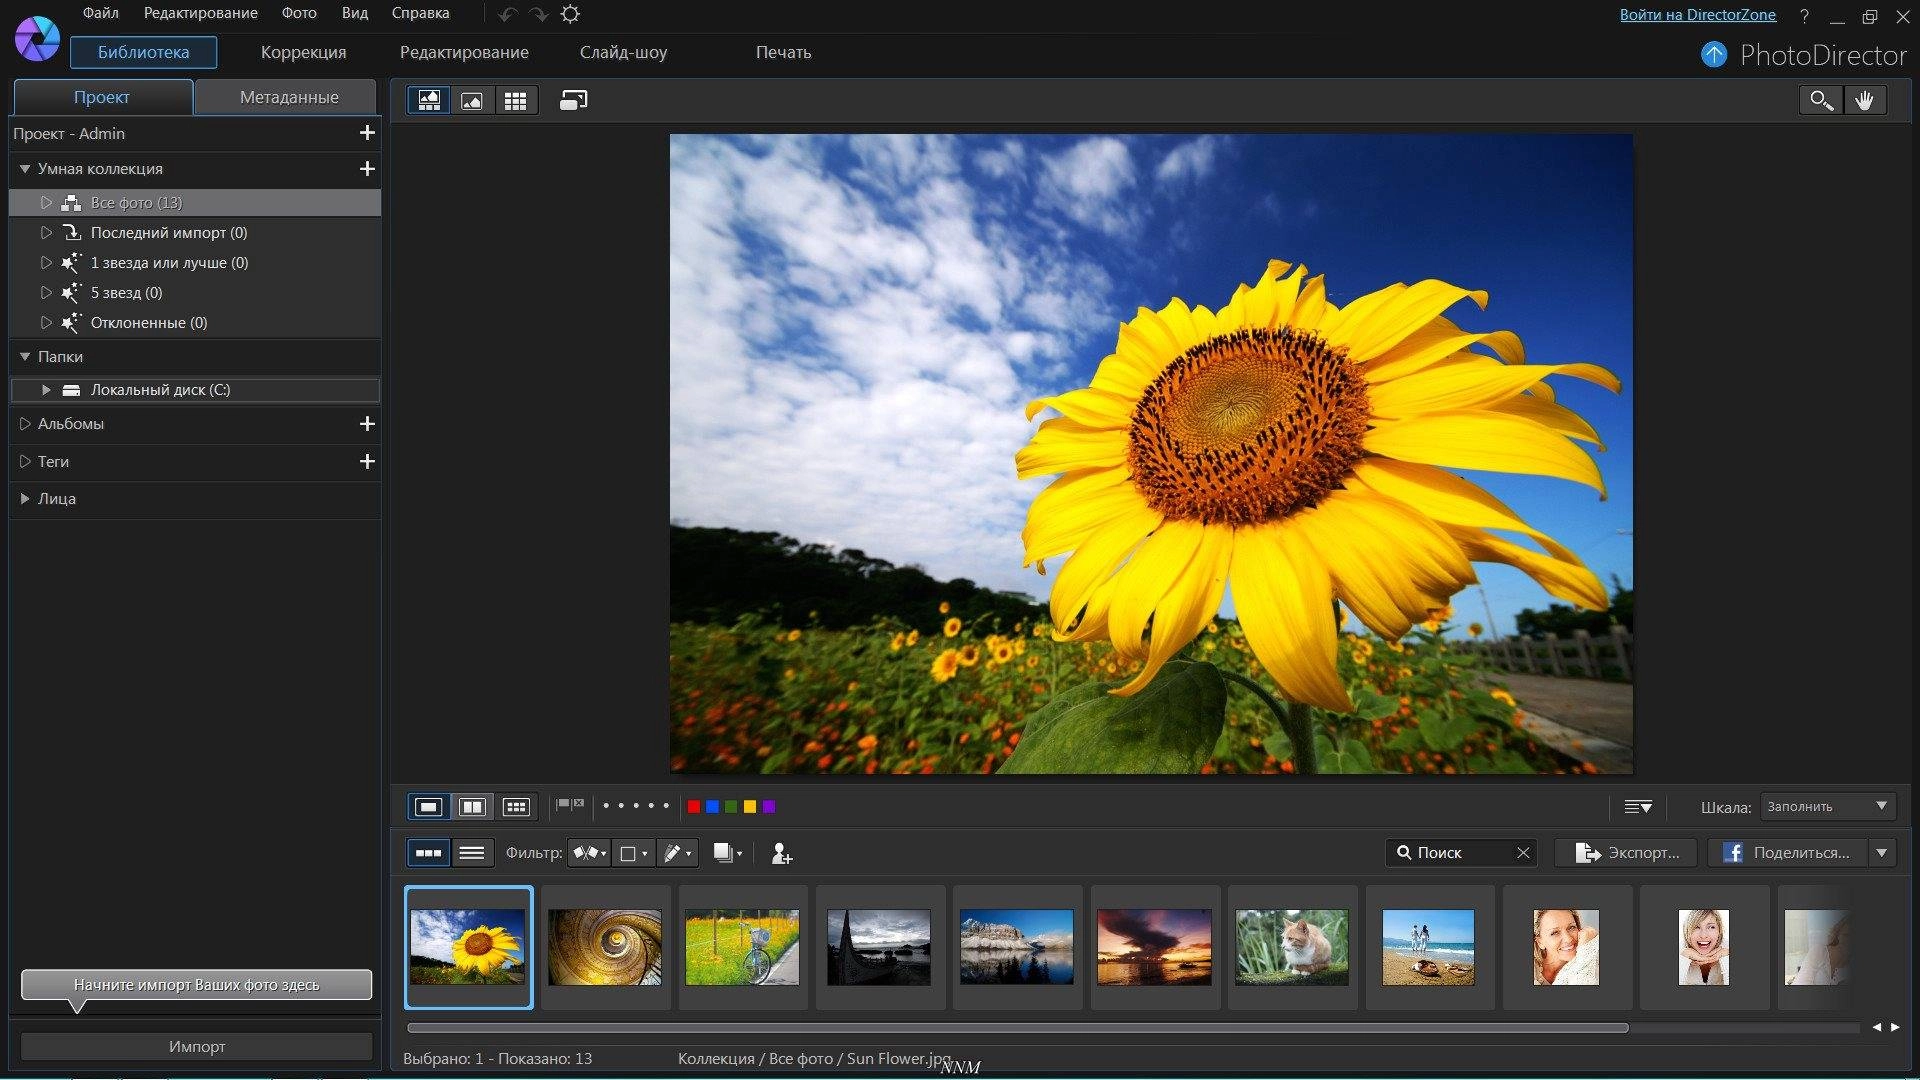
Task: Clear search with the X icon
Action: pos(1523,853)
